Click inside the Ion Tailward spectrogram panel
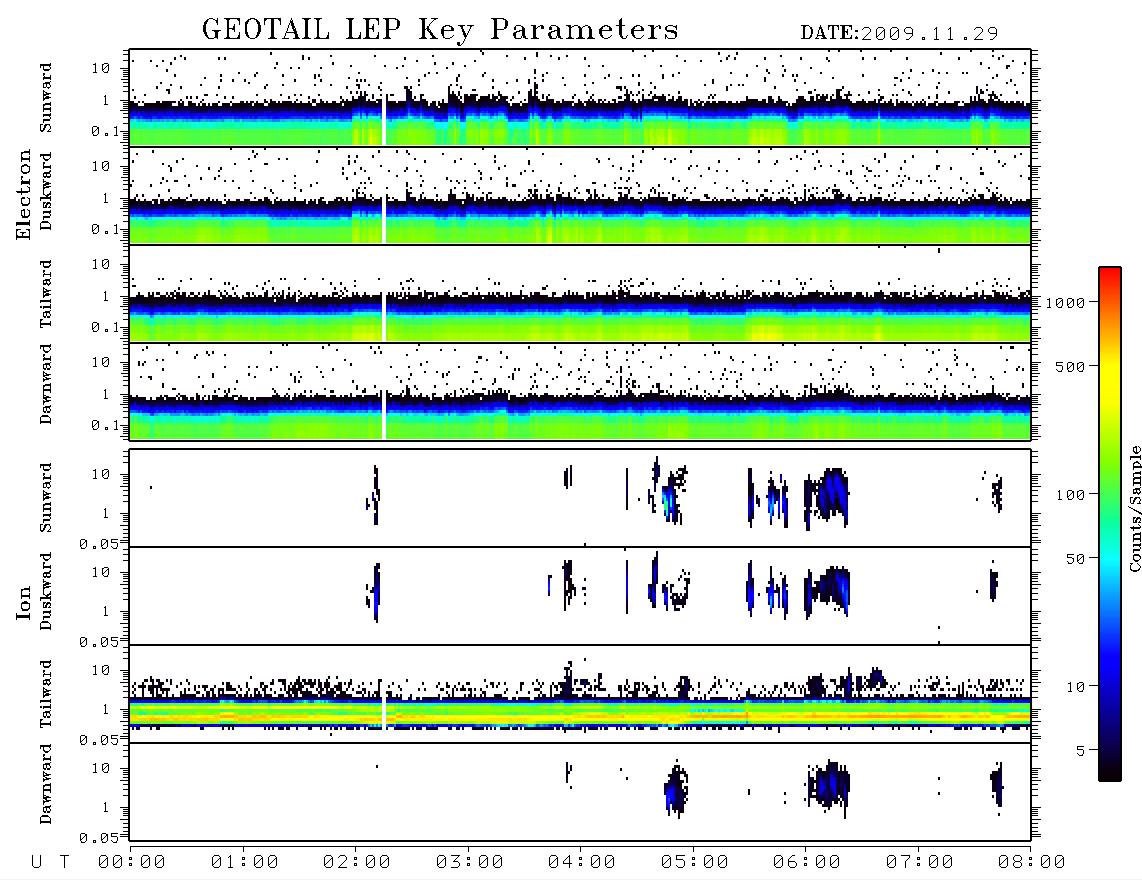Viewport: 1142px width, 880px height. click(x=580, y=694)
